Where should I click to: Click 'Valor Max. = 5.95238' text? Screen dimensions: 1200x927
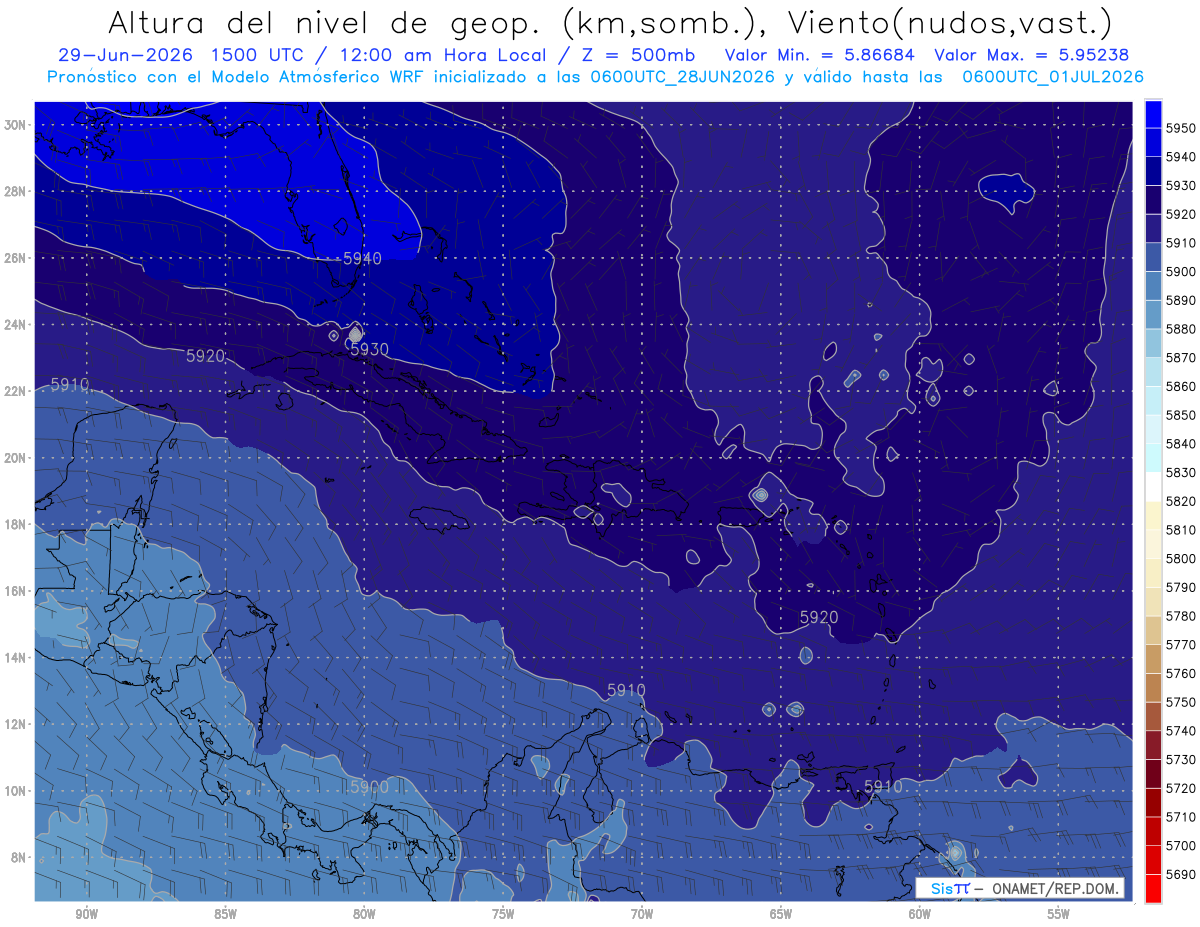tap(1033, 56)
